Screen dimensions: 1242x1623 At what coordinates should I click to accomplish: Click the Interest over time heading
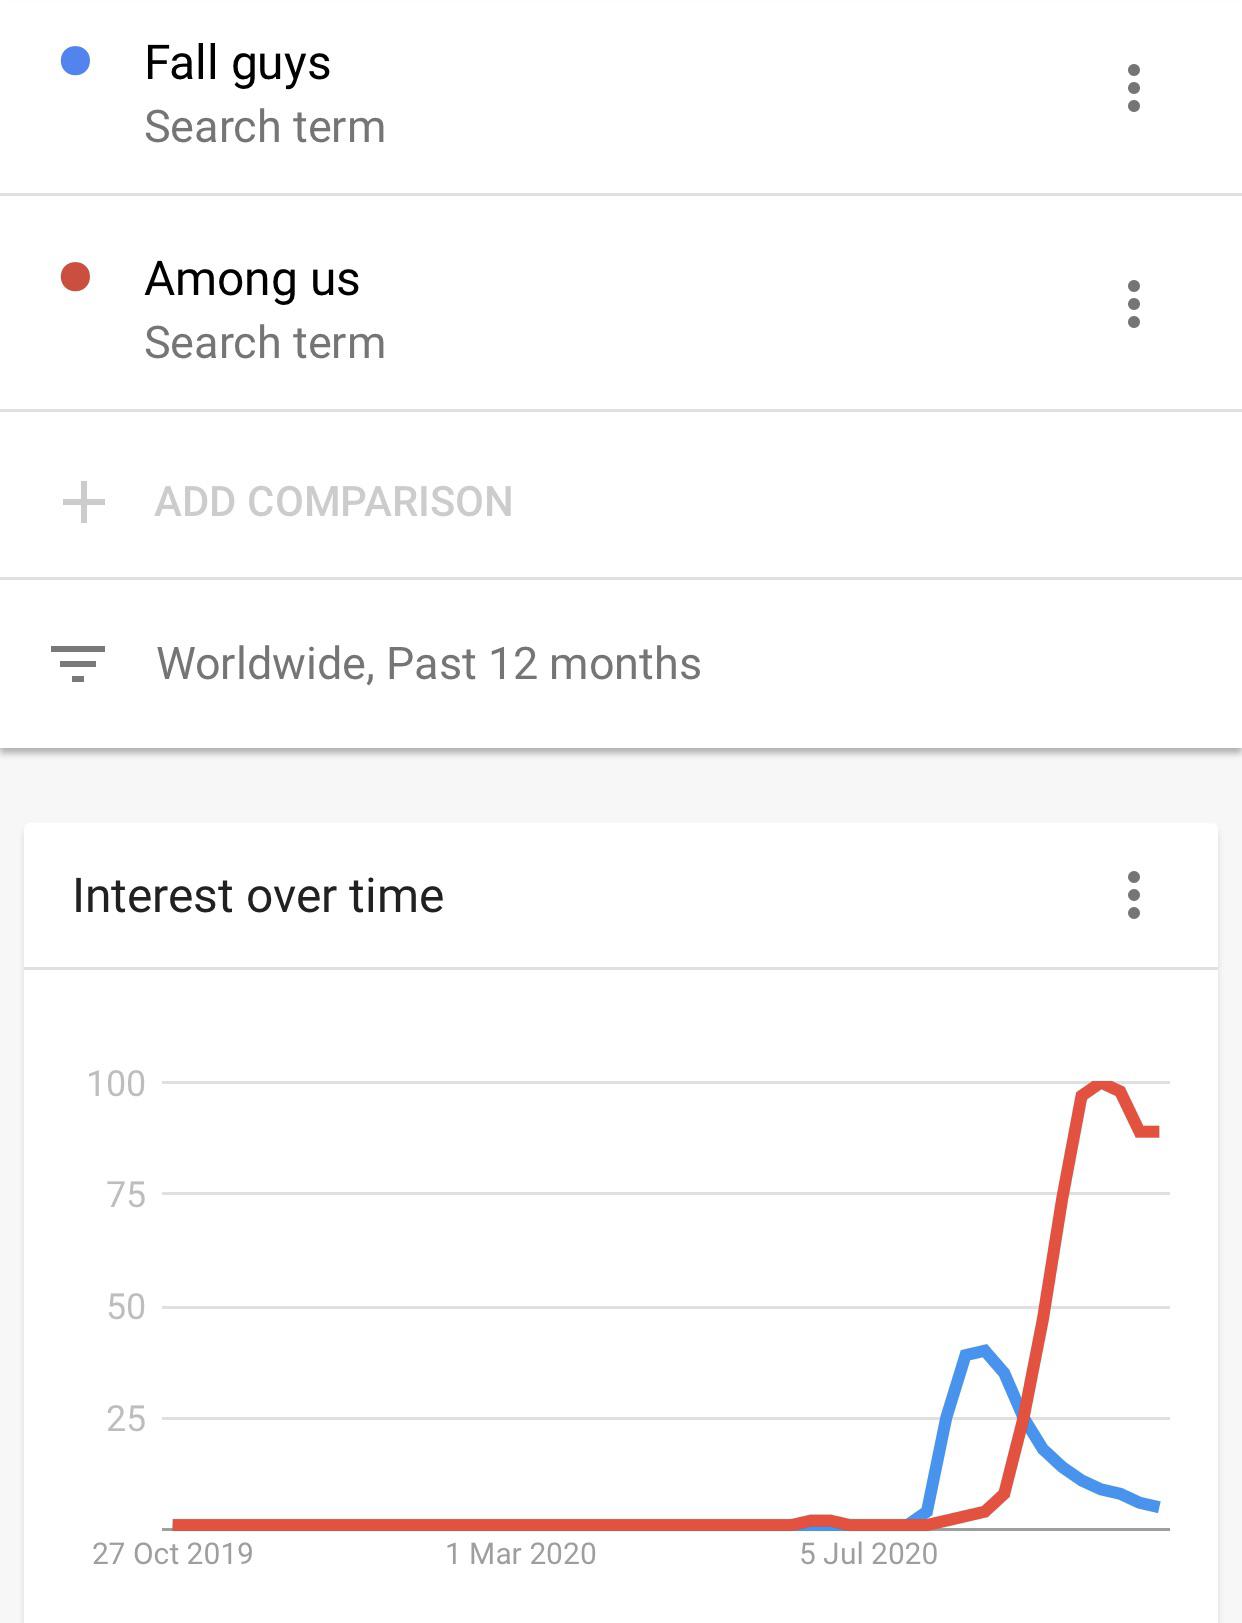pos(258,897)
